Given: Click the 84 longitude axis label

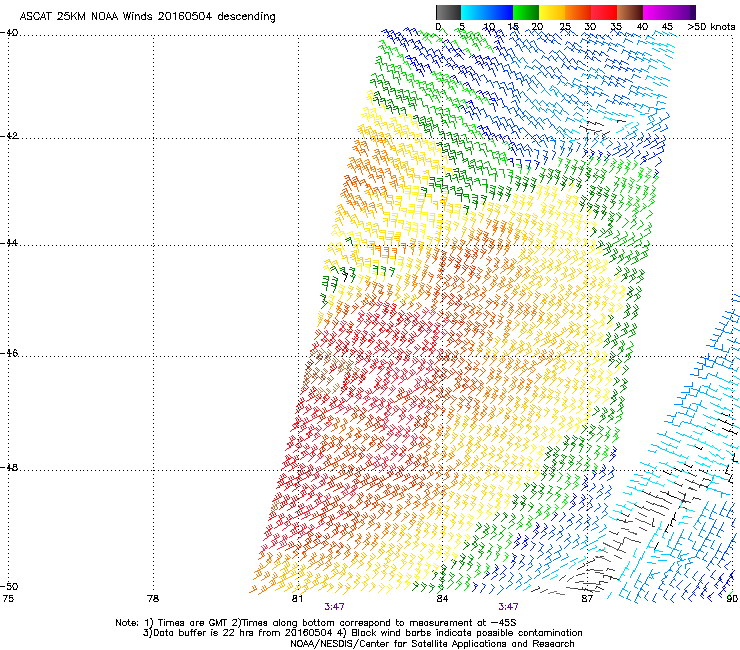Looking at the screenshot, I should pos(442,599).
